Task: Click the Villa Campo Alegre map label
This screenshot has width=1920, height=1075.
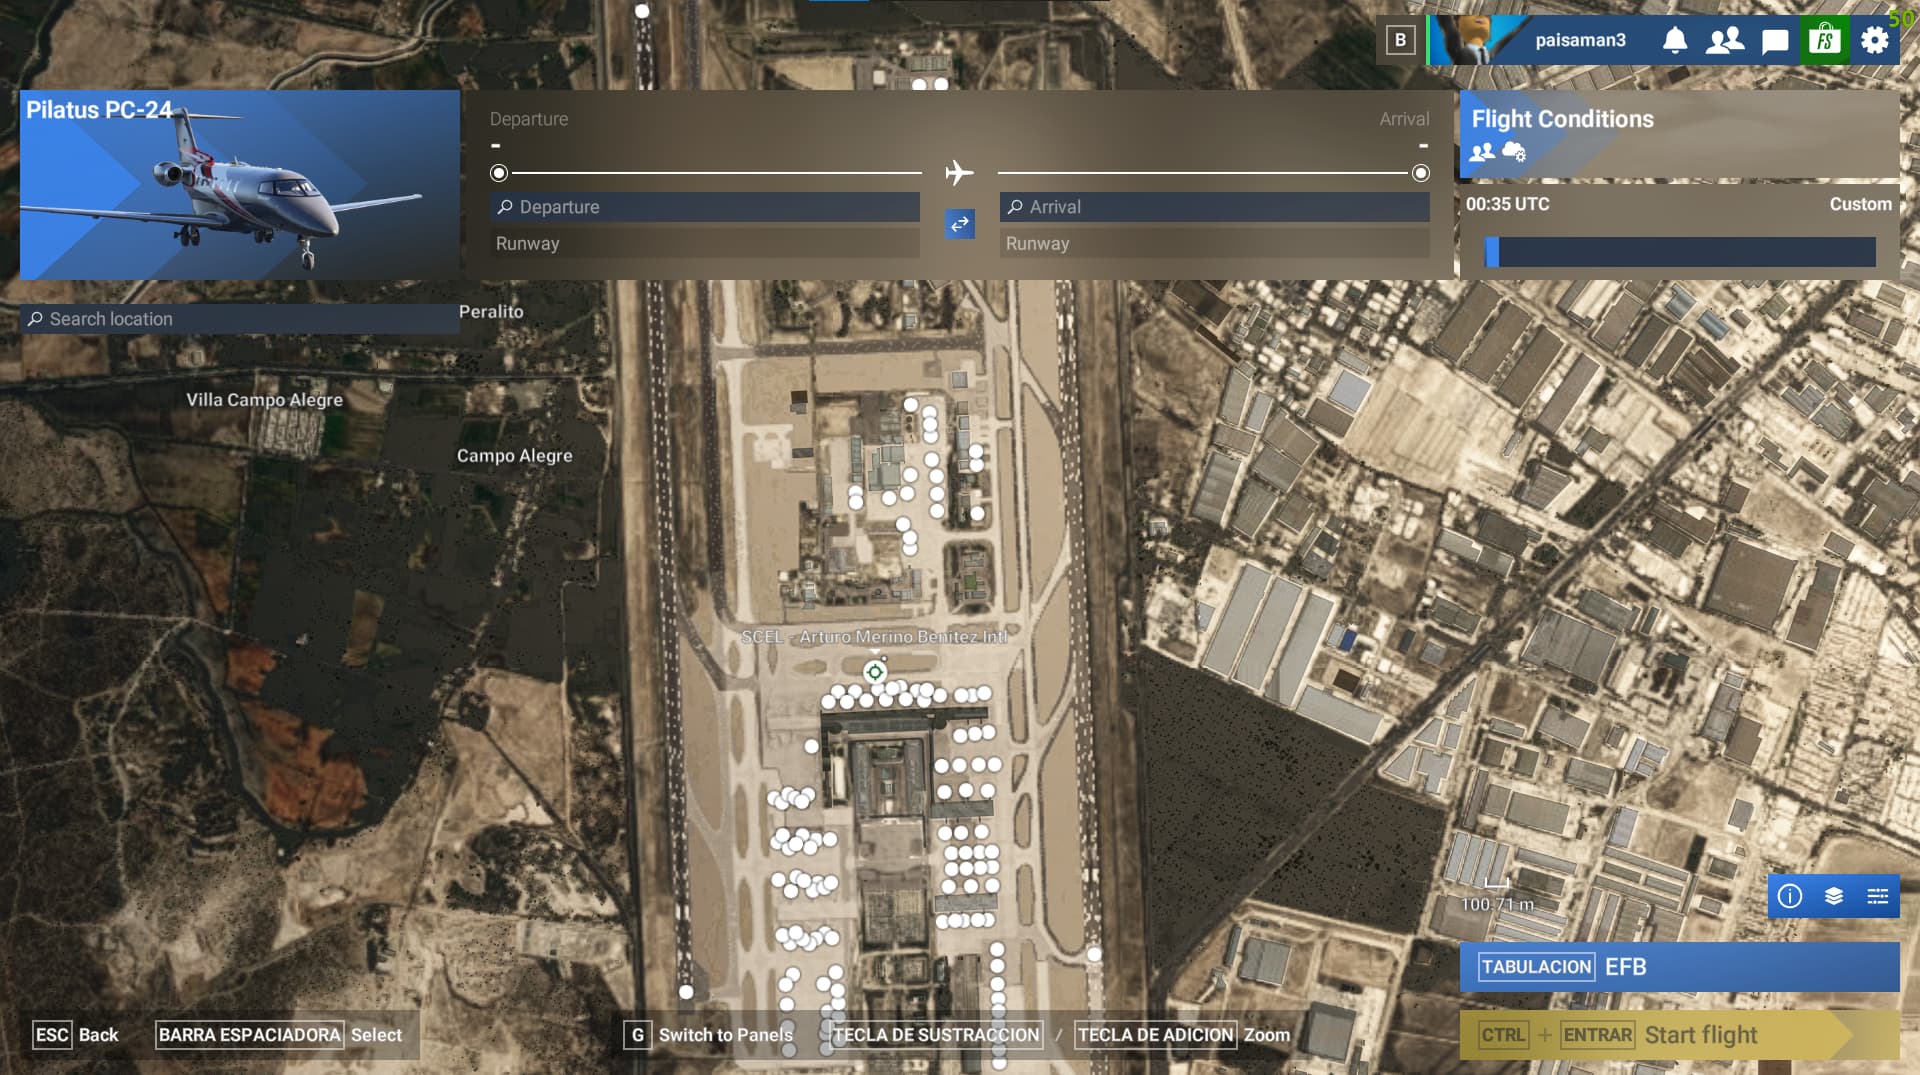Action: (x=264, y=400)
